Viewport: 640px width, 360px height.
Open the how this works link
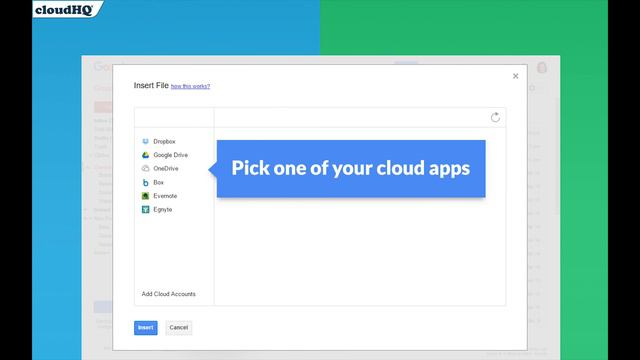click(190, 86)
